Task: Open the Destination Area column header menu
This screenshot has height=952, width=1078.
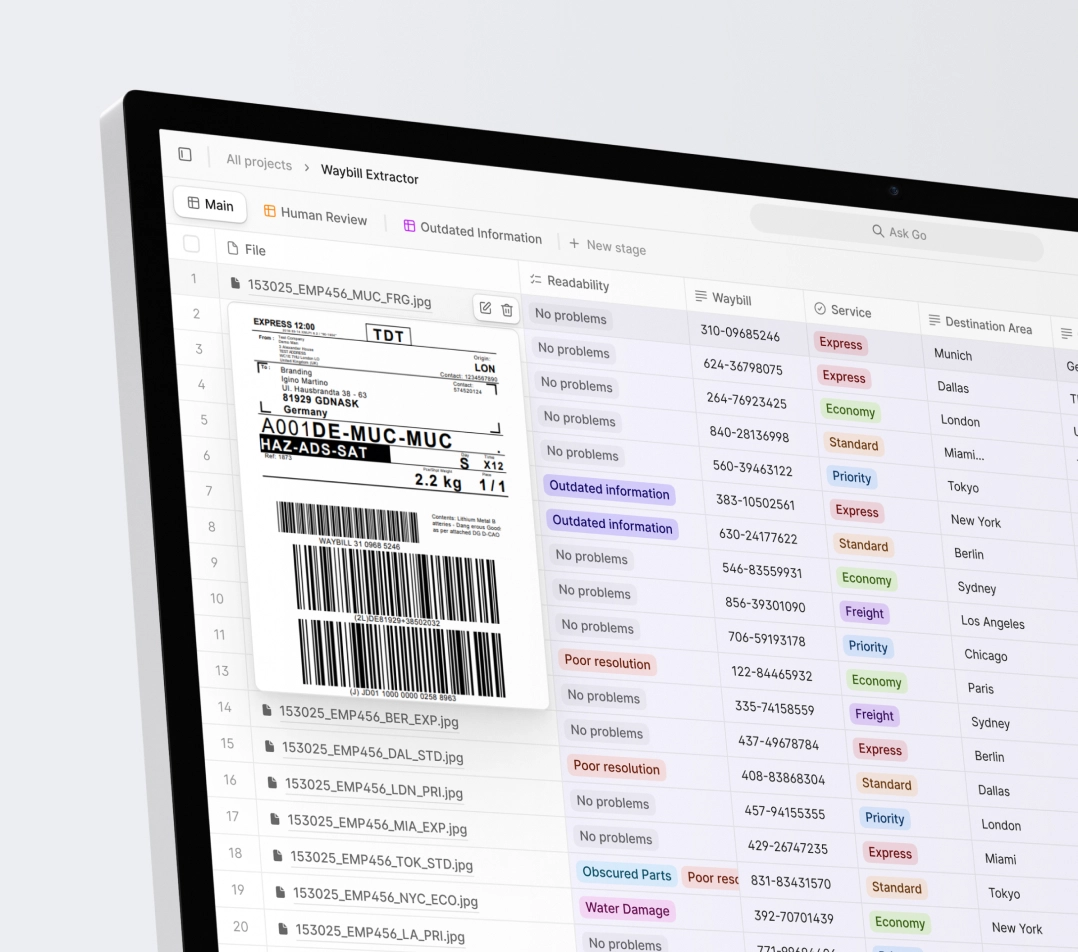Action: [983, 324]
